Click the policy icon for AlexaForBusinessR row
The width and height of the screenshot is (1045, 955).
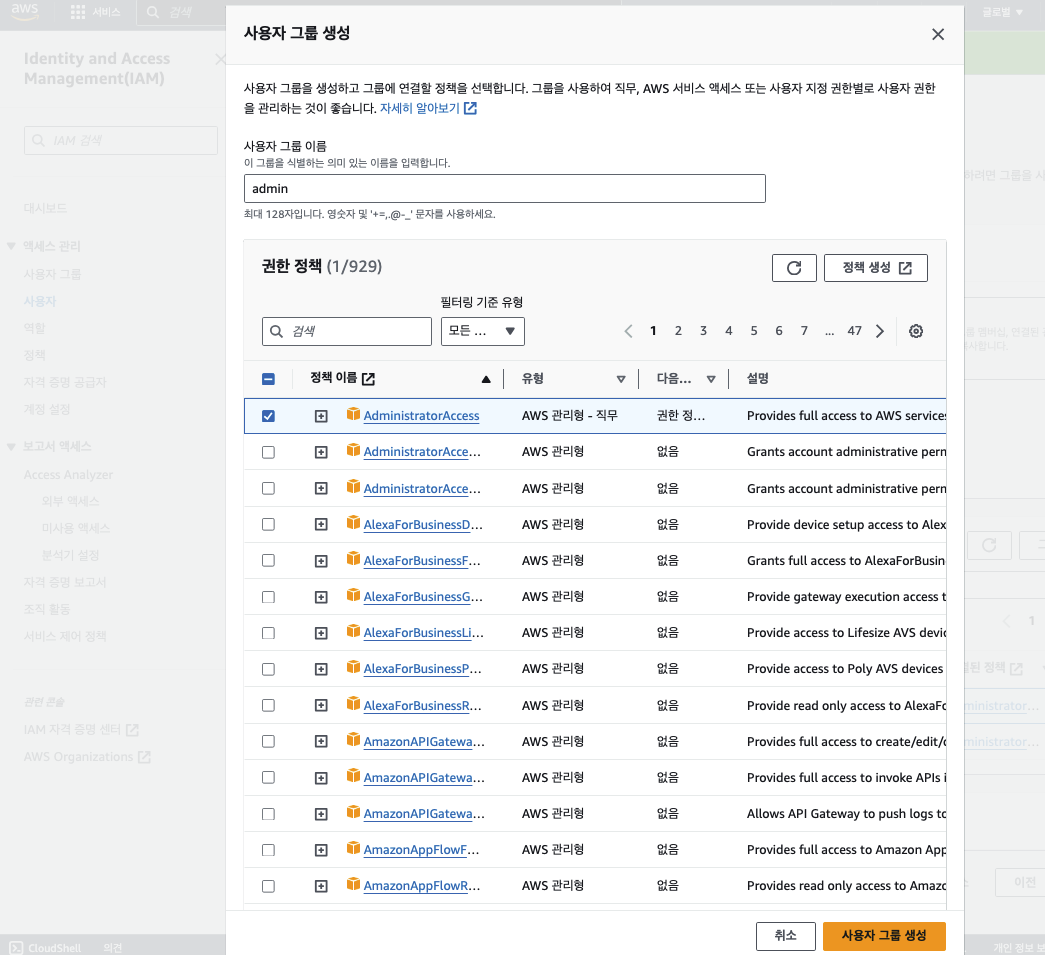(x=353, y=704)
